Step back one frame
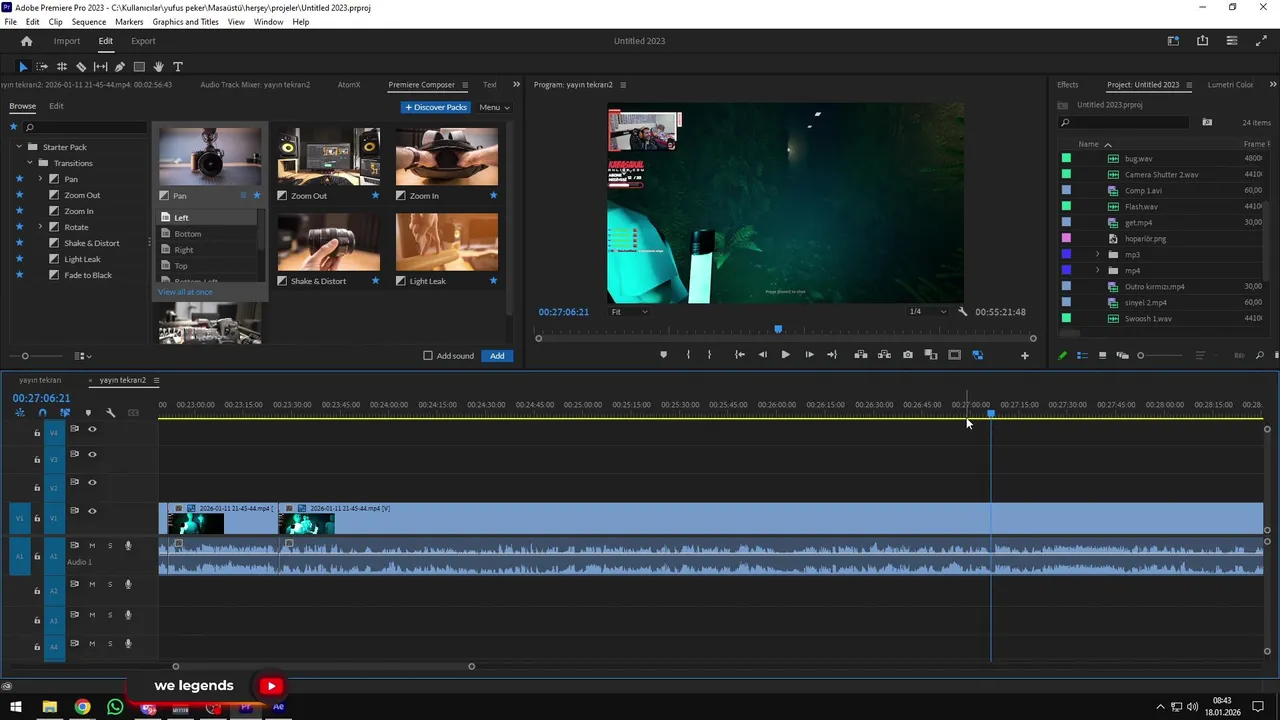 [x=763, y=355]
